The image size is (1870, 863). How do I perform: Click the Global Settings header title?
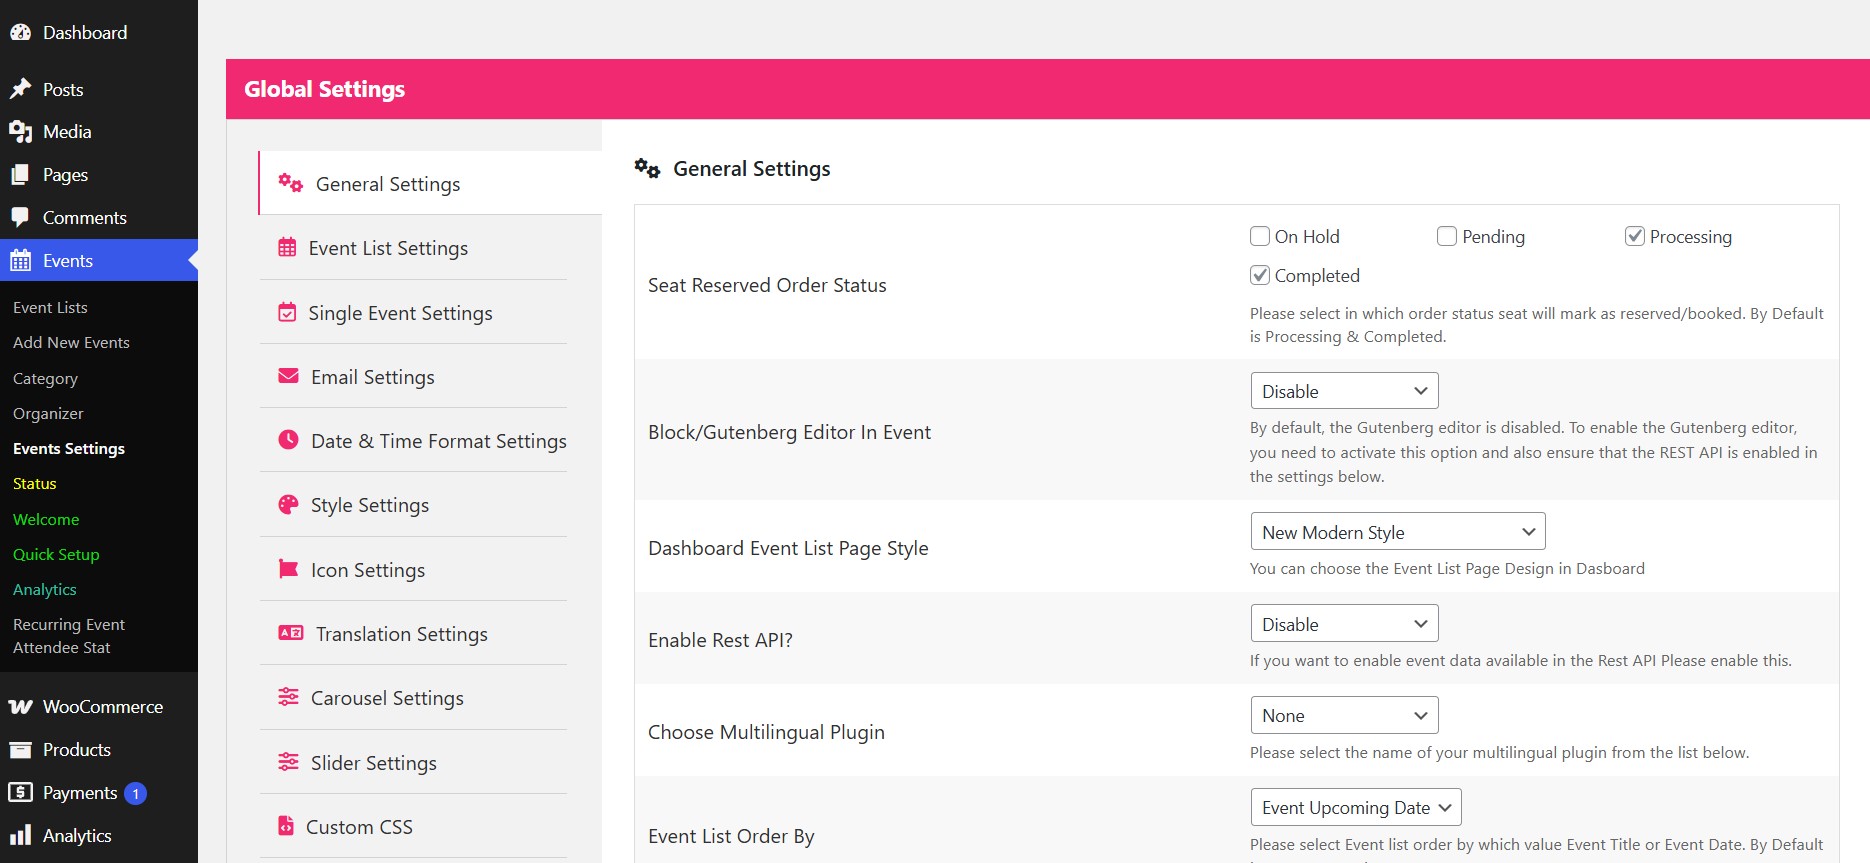(x=325, y=89)
